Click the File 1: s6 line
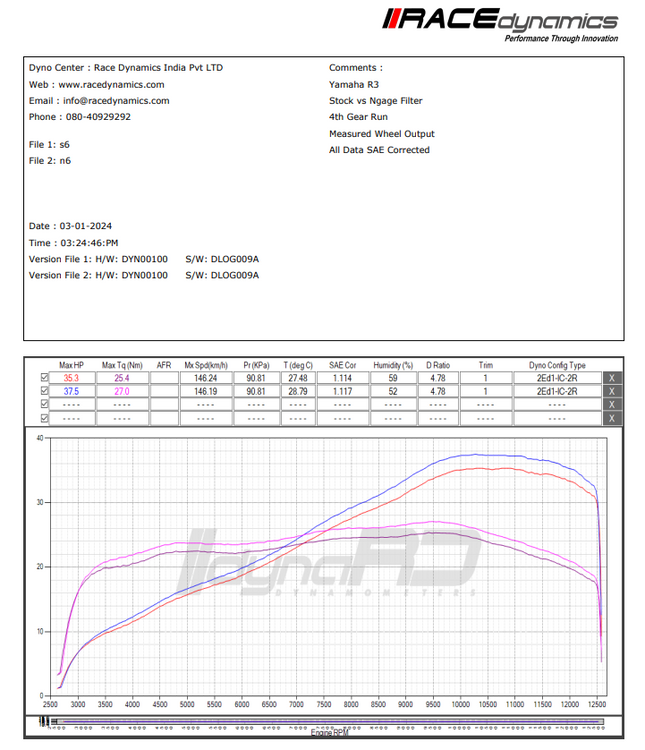Screen dimensions: 645x750 click(49, 145)
